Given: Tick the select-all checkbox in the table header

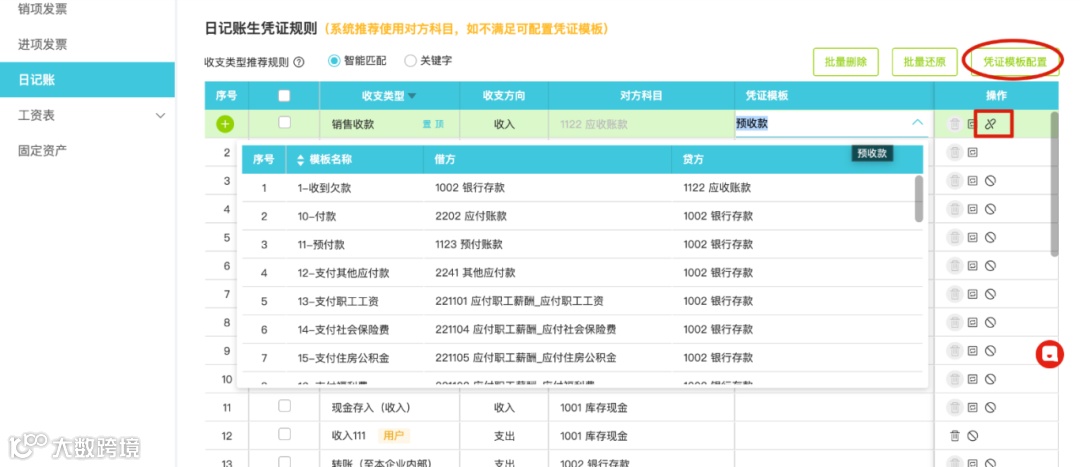Looking at the screenshot, I should click(x=284, y=96).
